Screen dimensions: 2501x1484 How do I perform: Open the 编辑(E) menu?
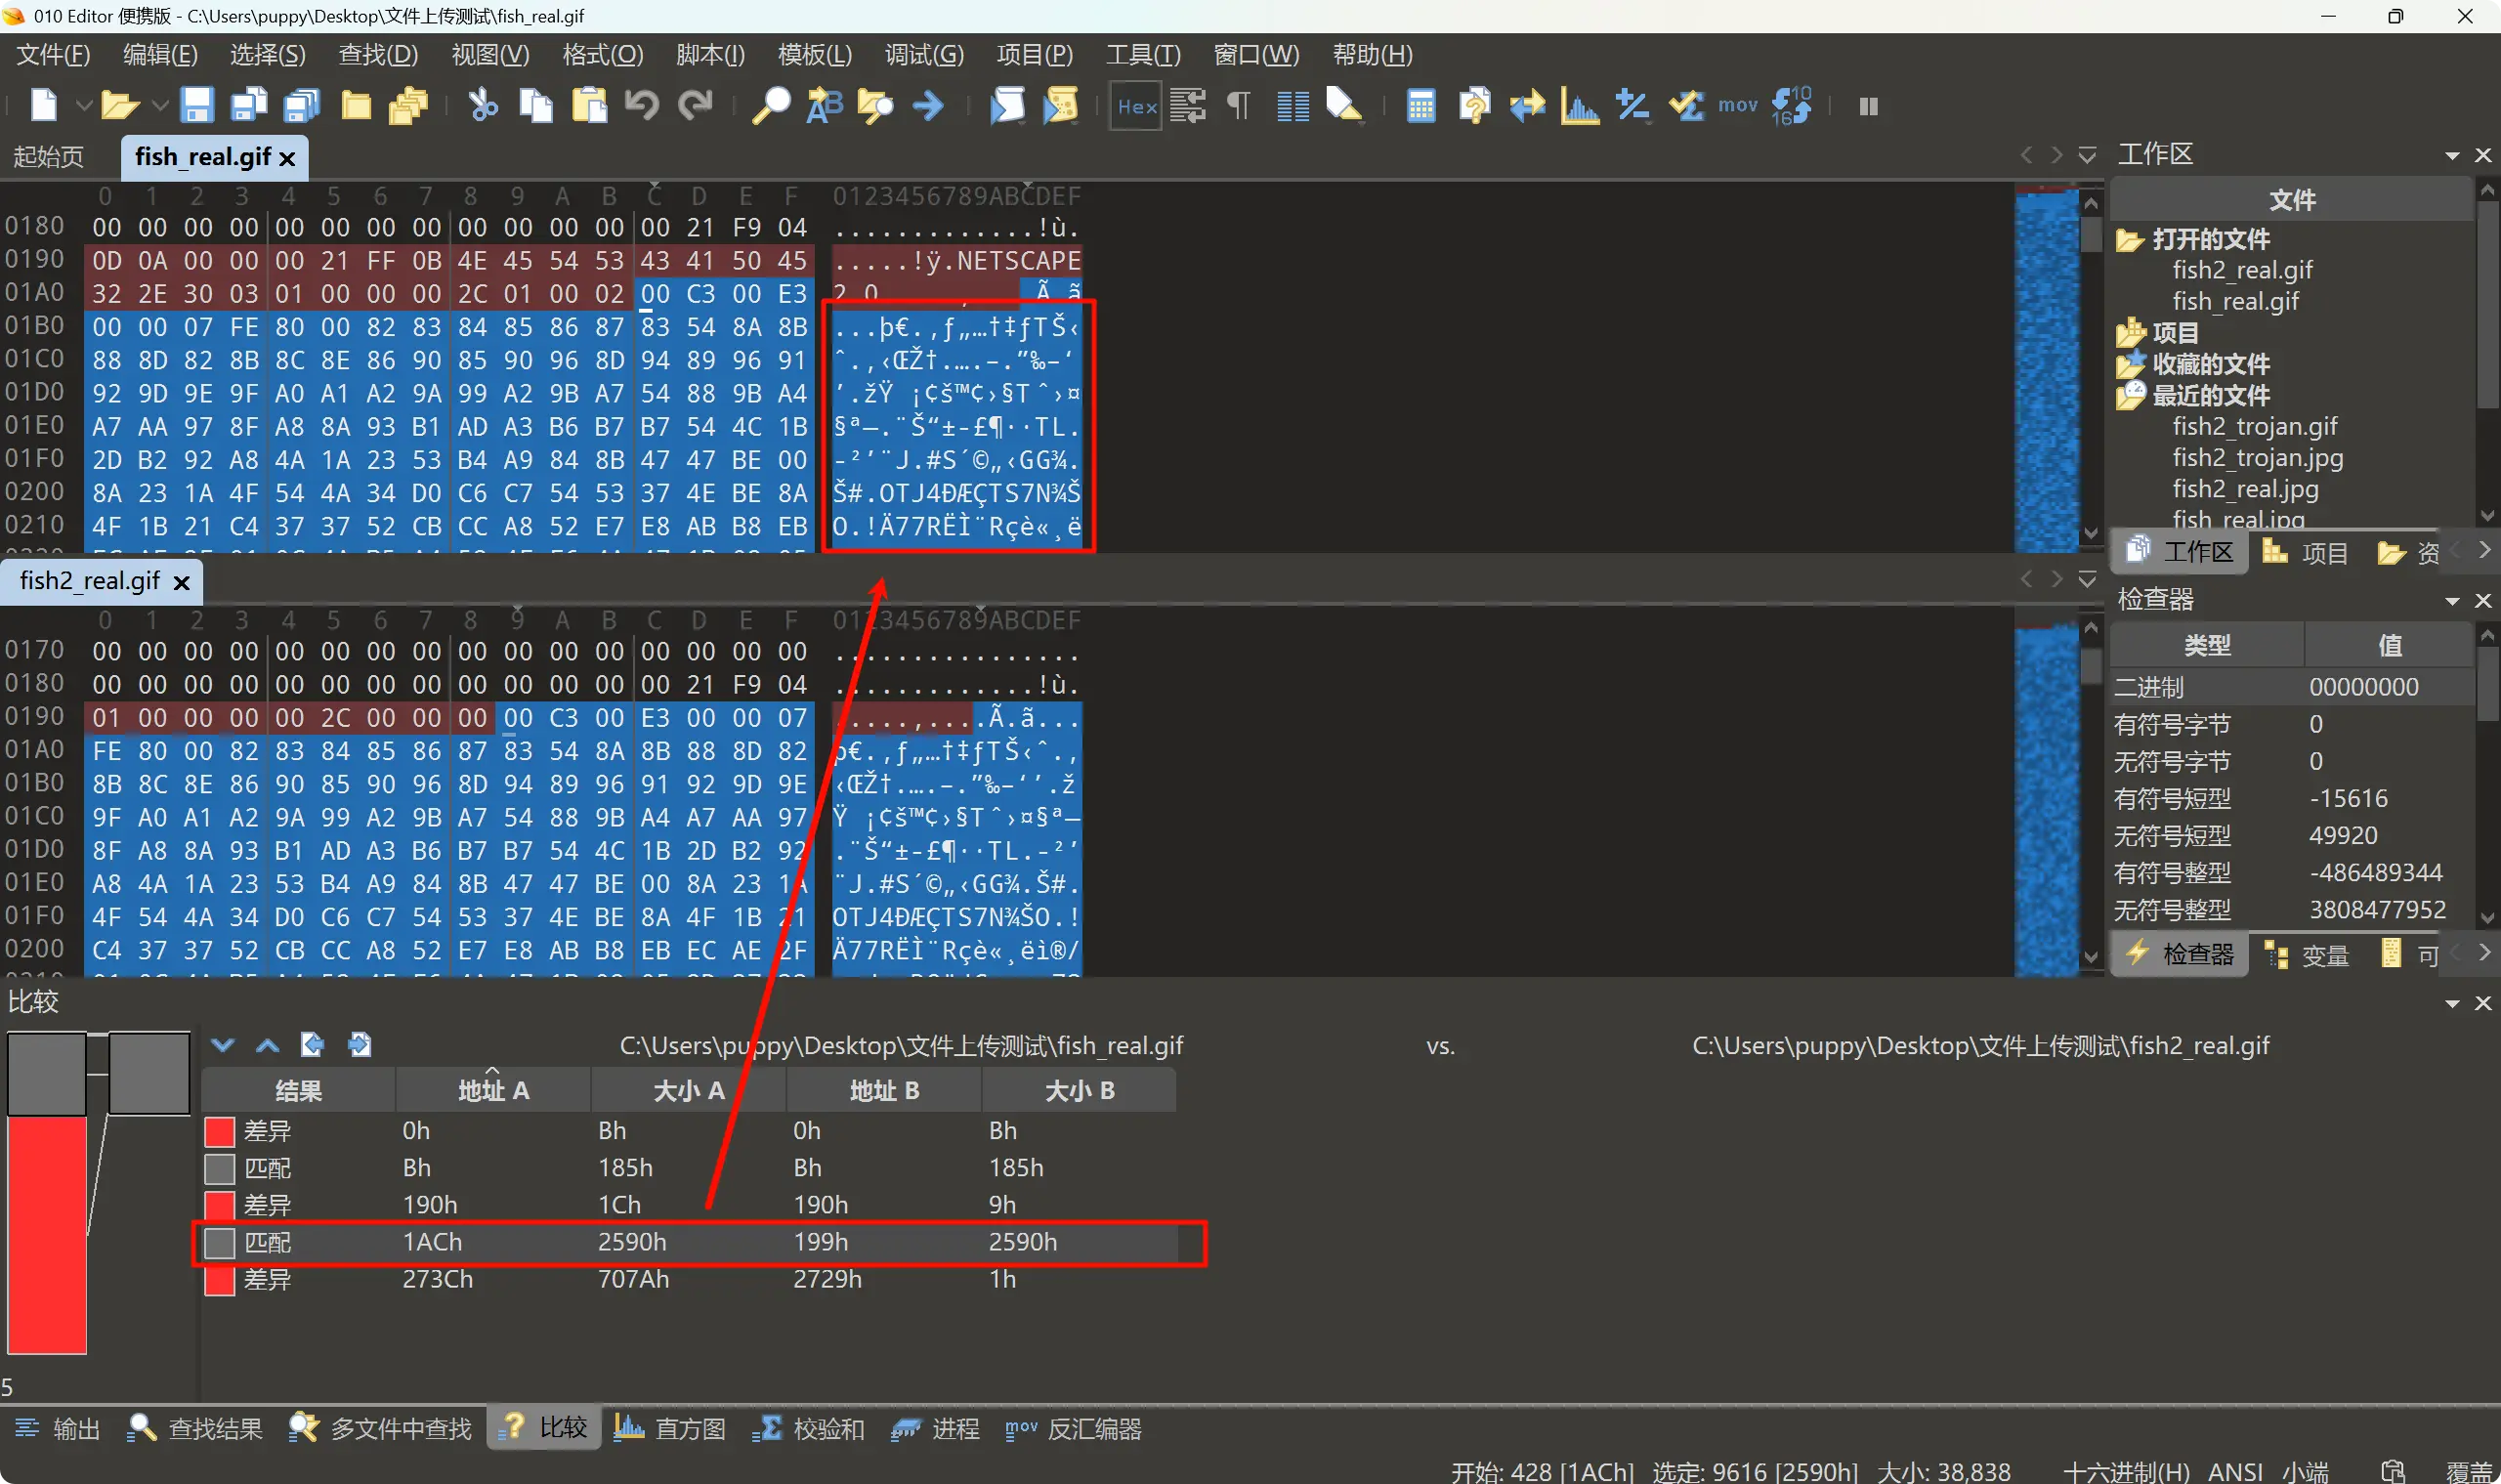[160, 54]
